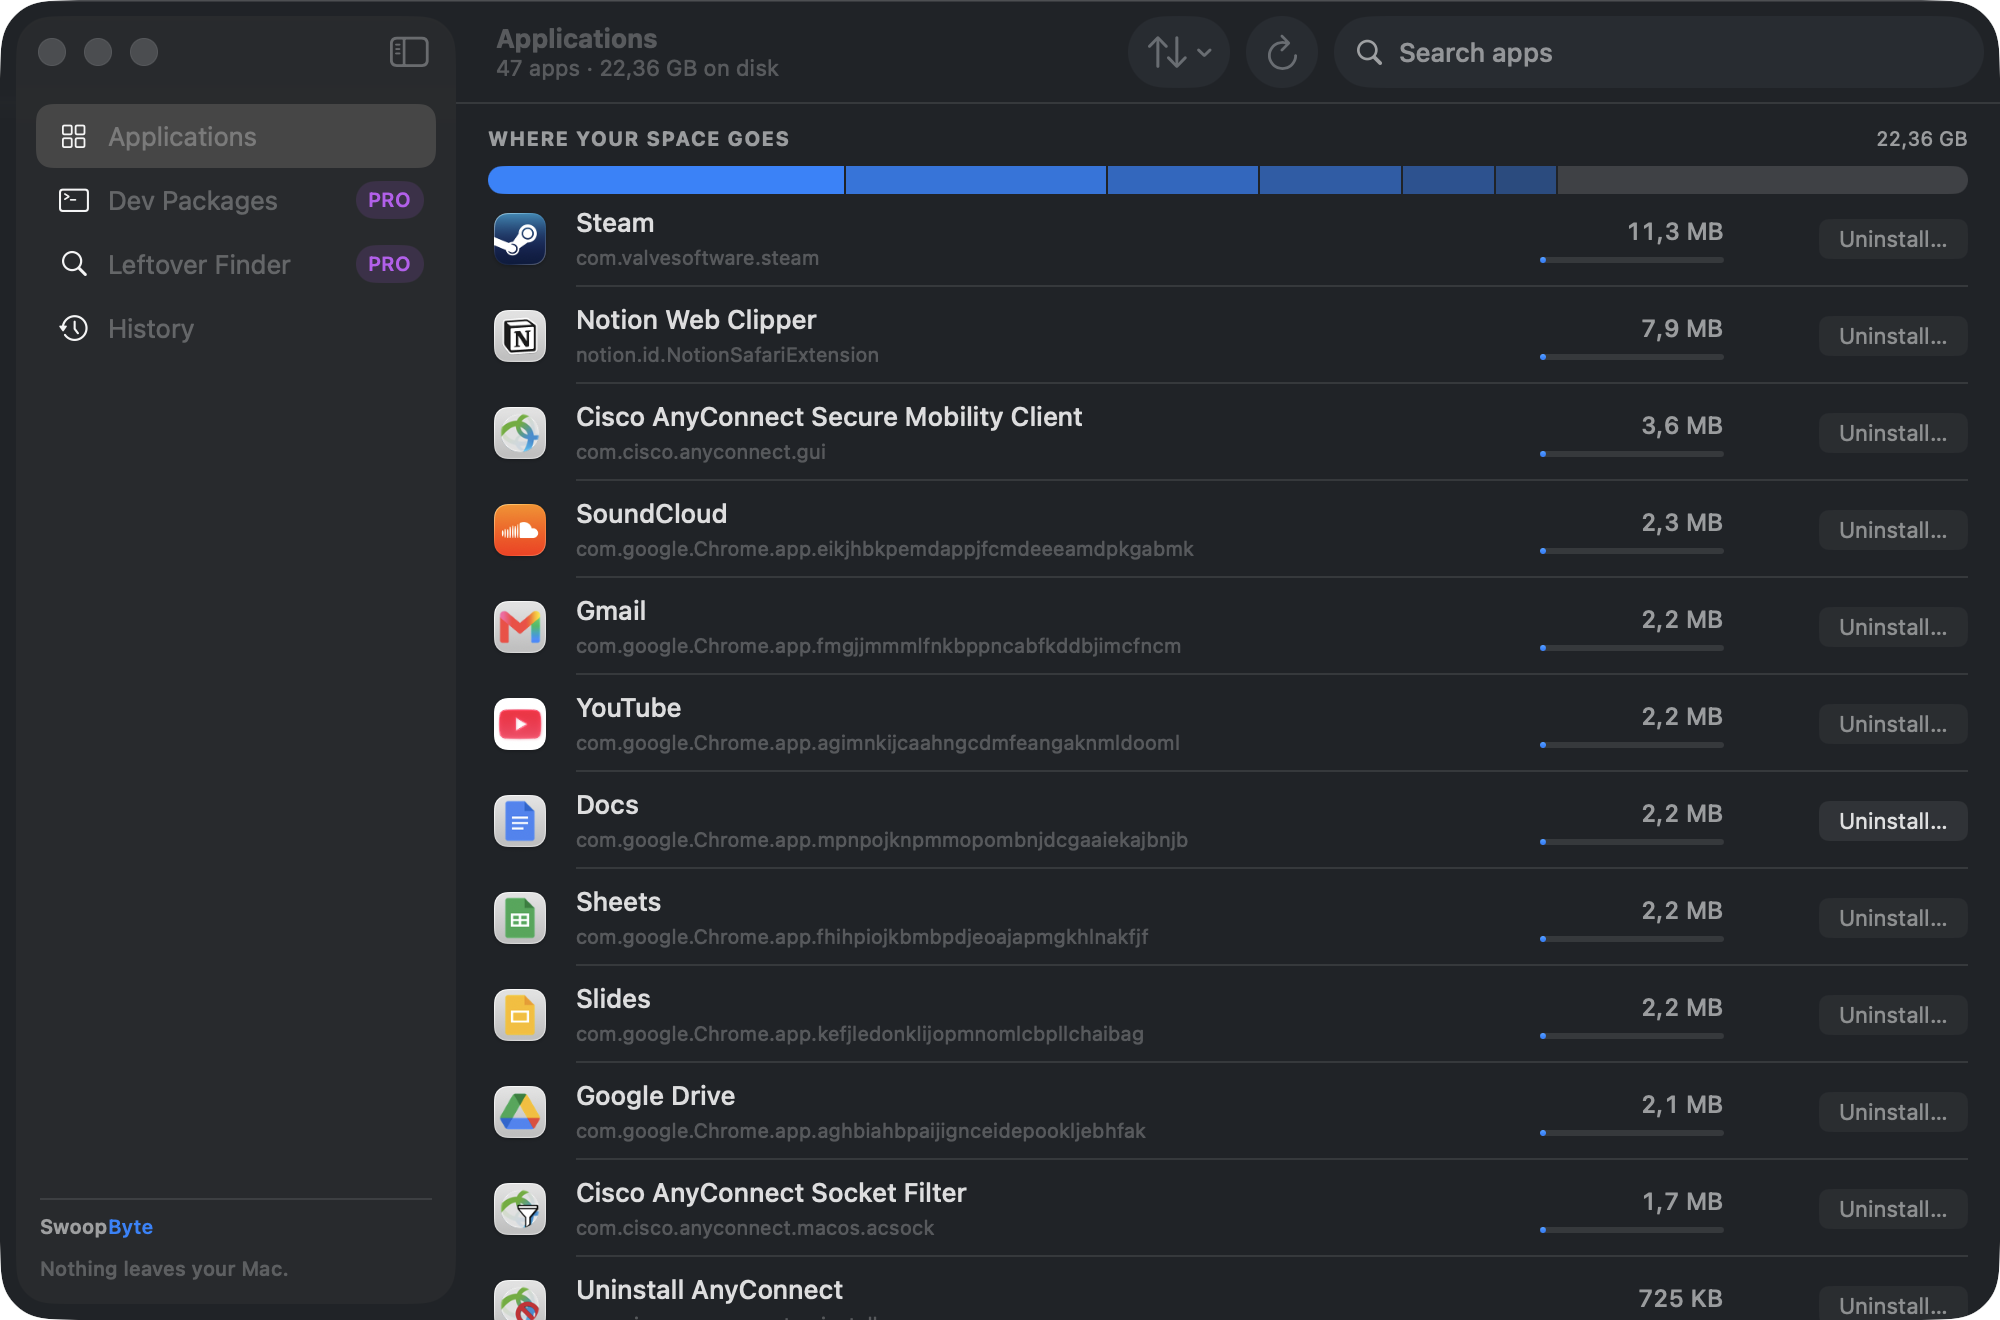Uninstall the Steam app
Viewport: 2000px width, 1320px height.
[1893, 239]
